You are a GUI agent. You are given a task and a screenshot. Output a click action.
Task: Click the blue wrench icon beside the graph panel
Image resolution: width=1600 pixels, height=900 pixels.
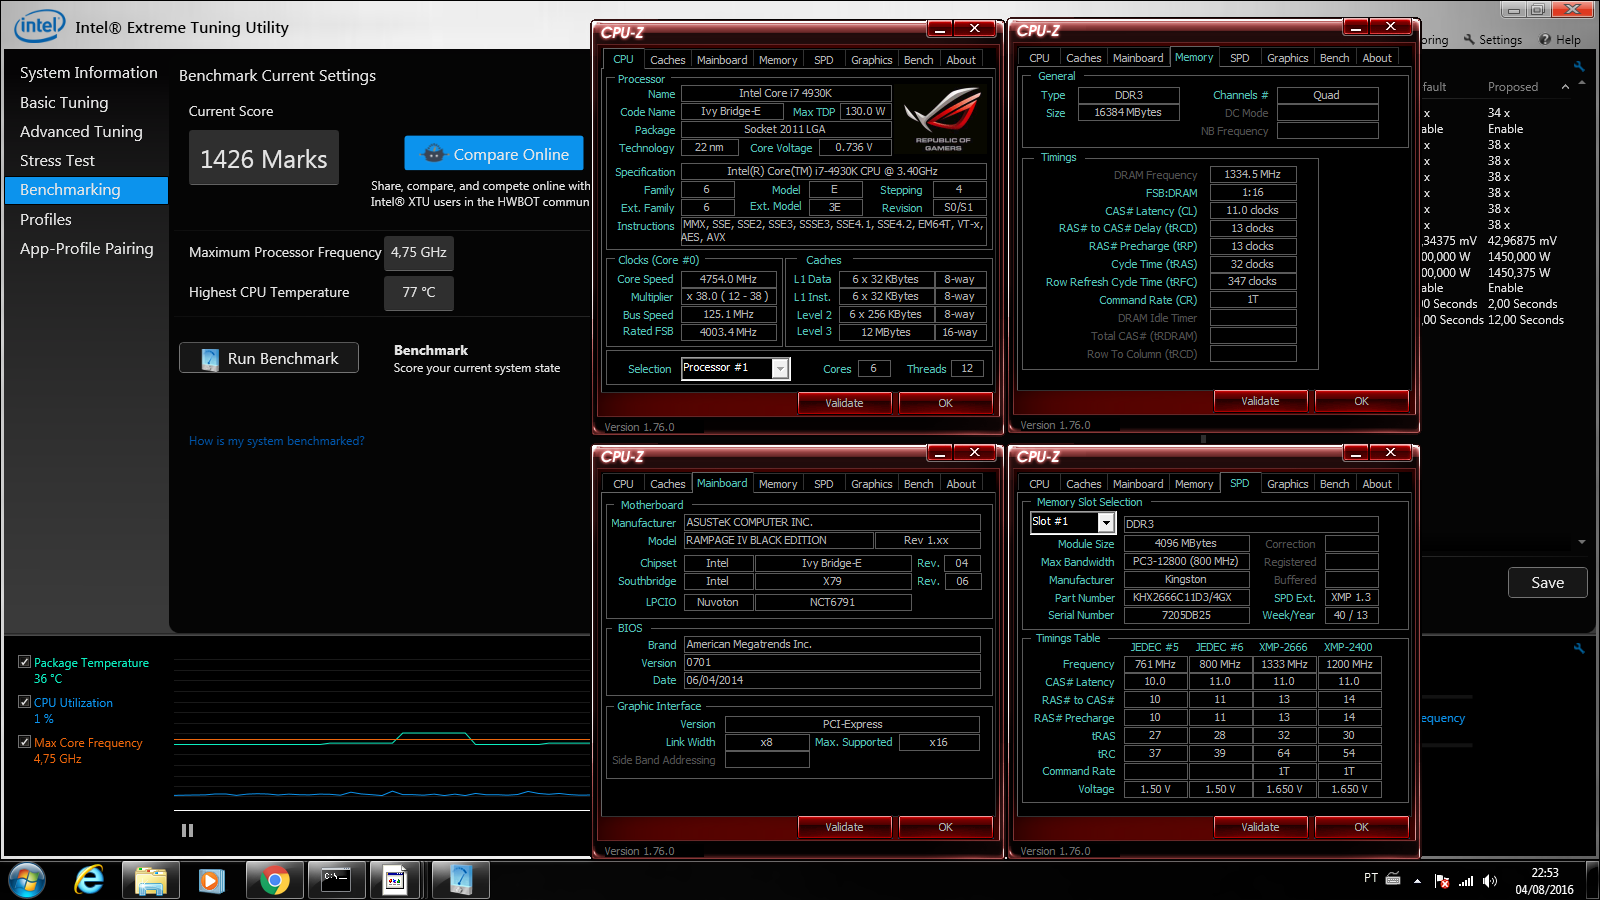tap(1579, 648)
